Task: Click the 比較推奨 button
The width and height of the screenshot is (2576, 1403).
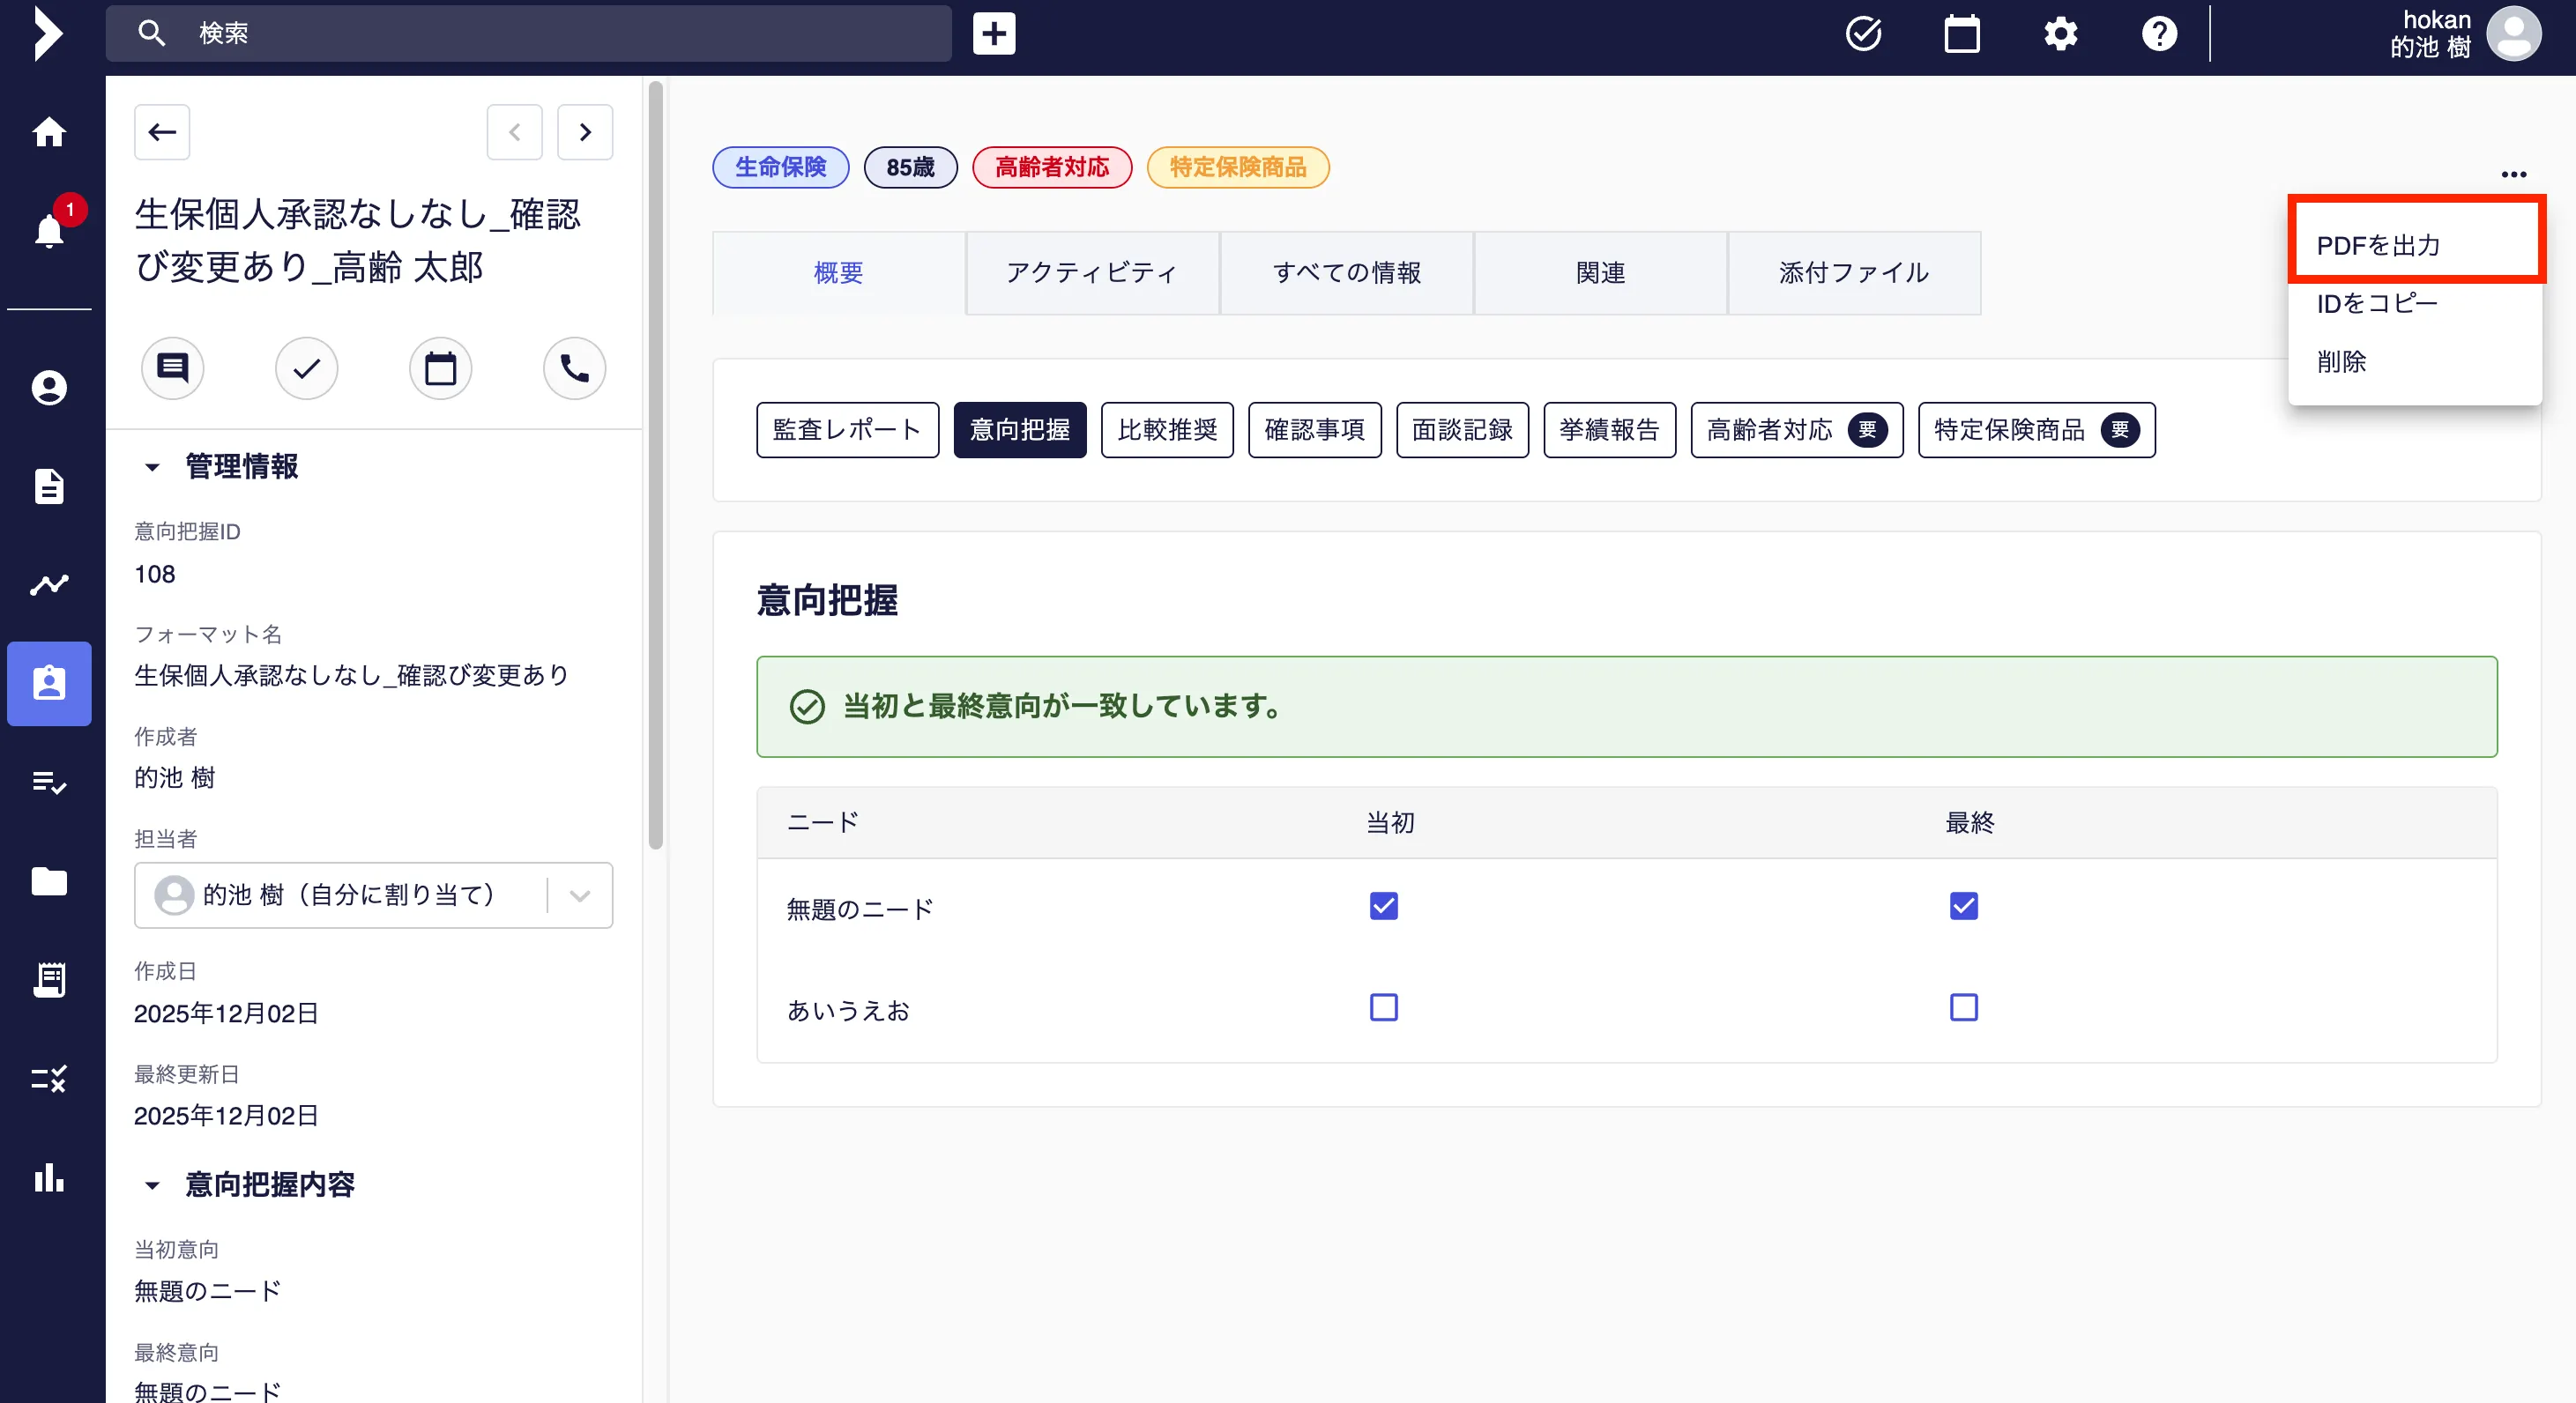Action: [x=1166, y=430]
